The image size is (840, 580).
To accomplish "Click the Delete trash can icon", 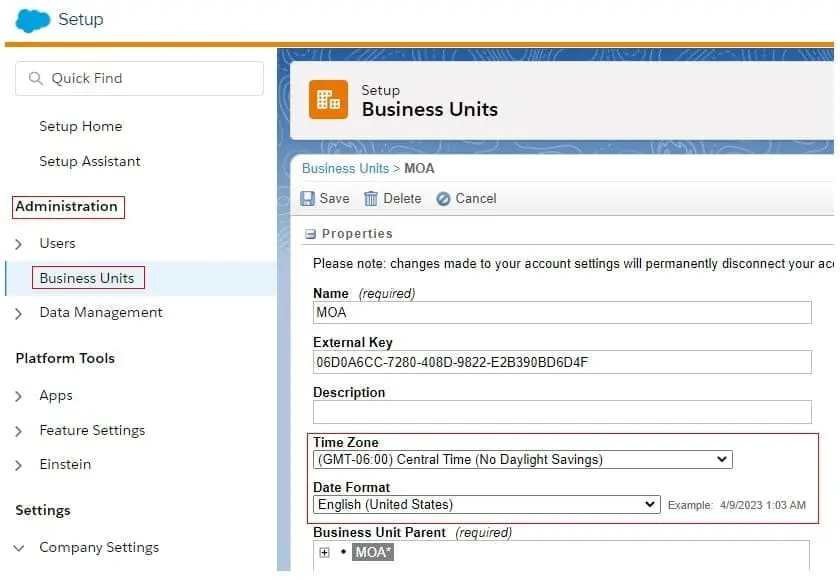I will [x=371, y=199].
